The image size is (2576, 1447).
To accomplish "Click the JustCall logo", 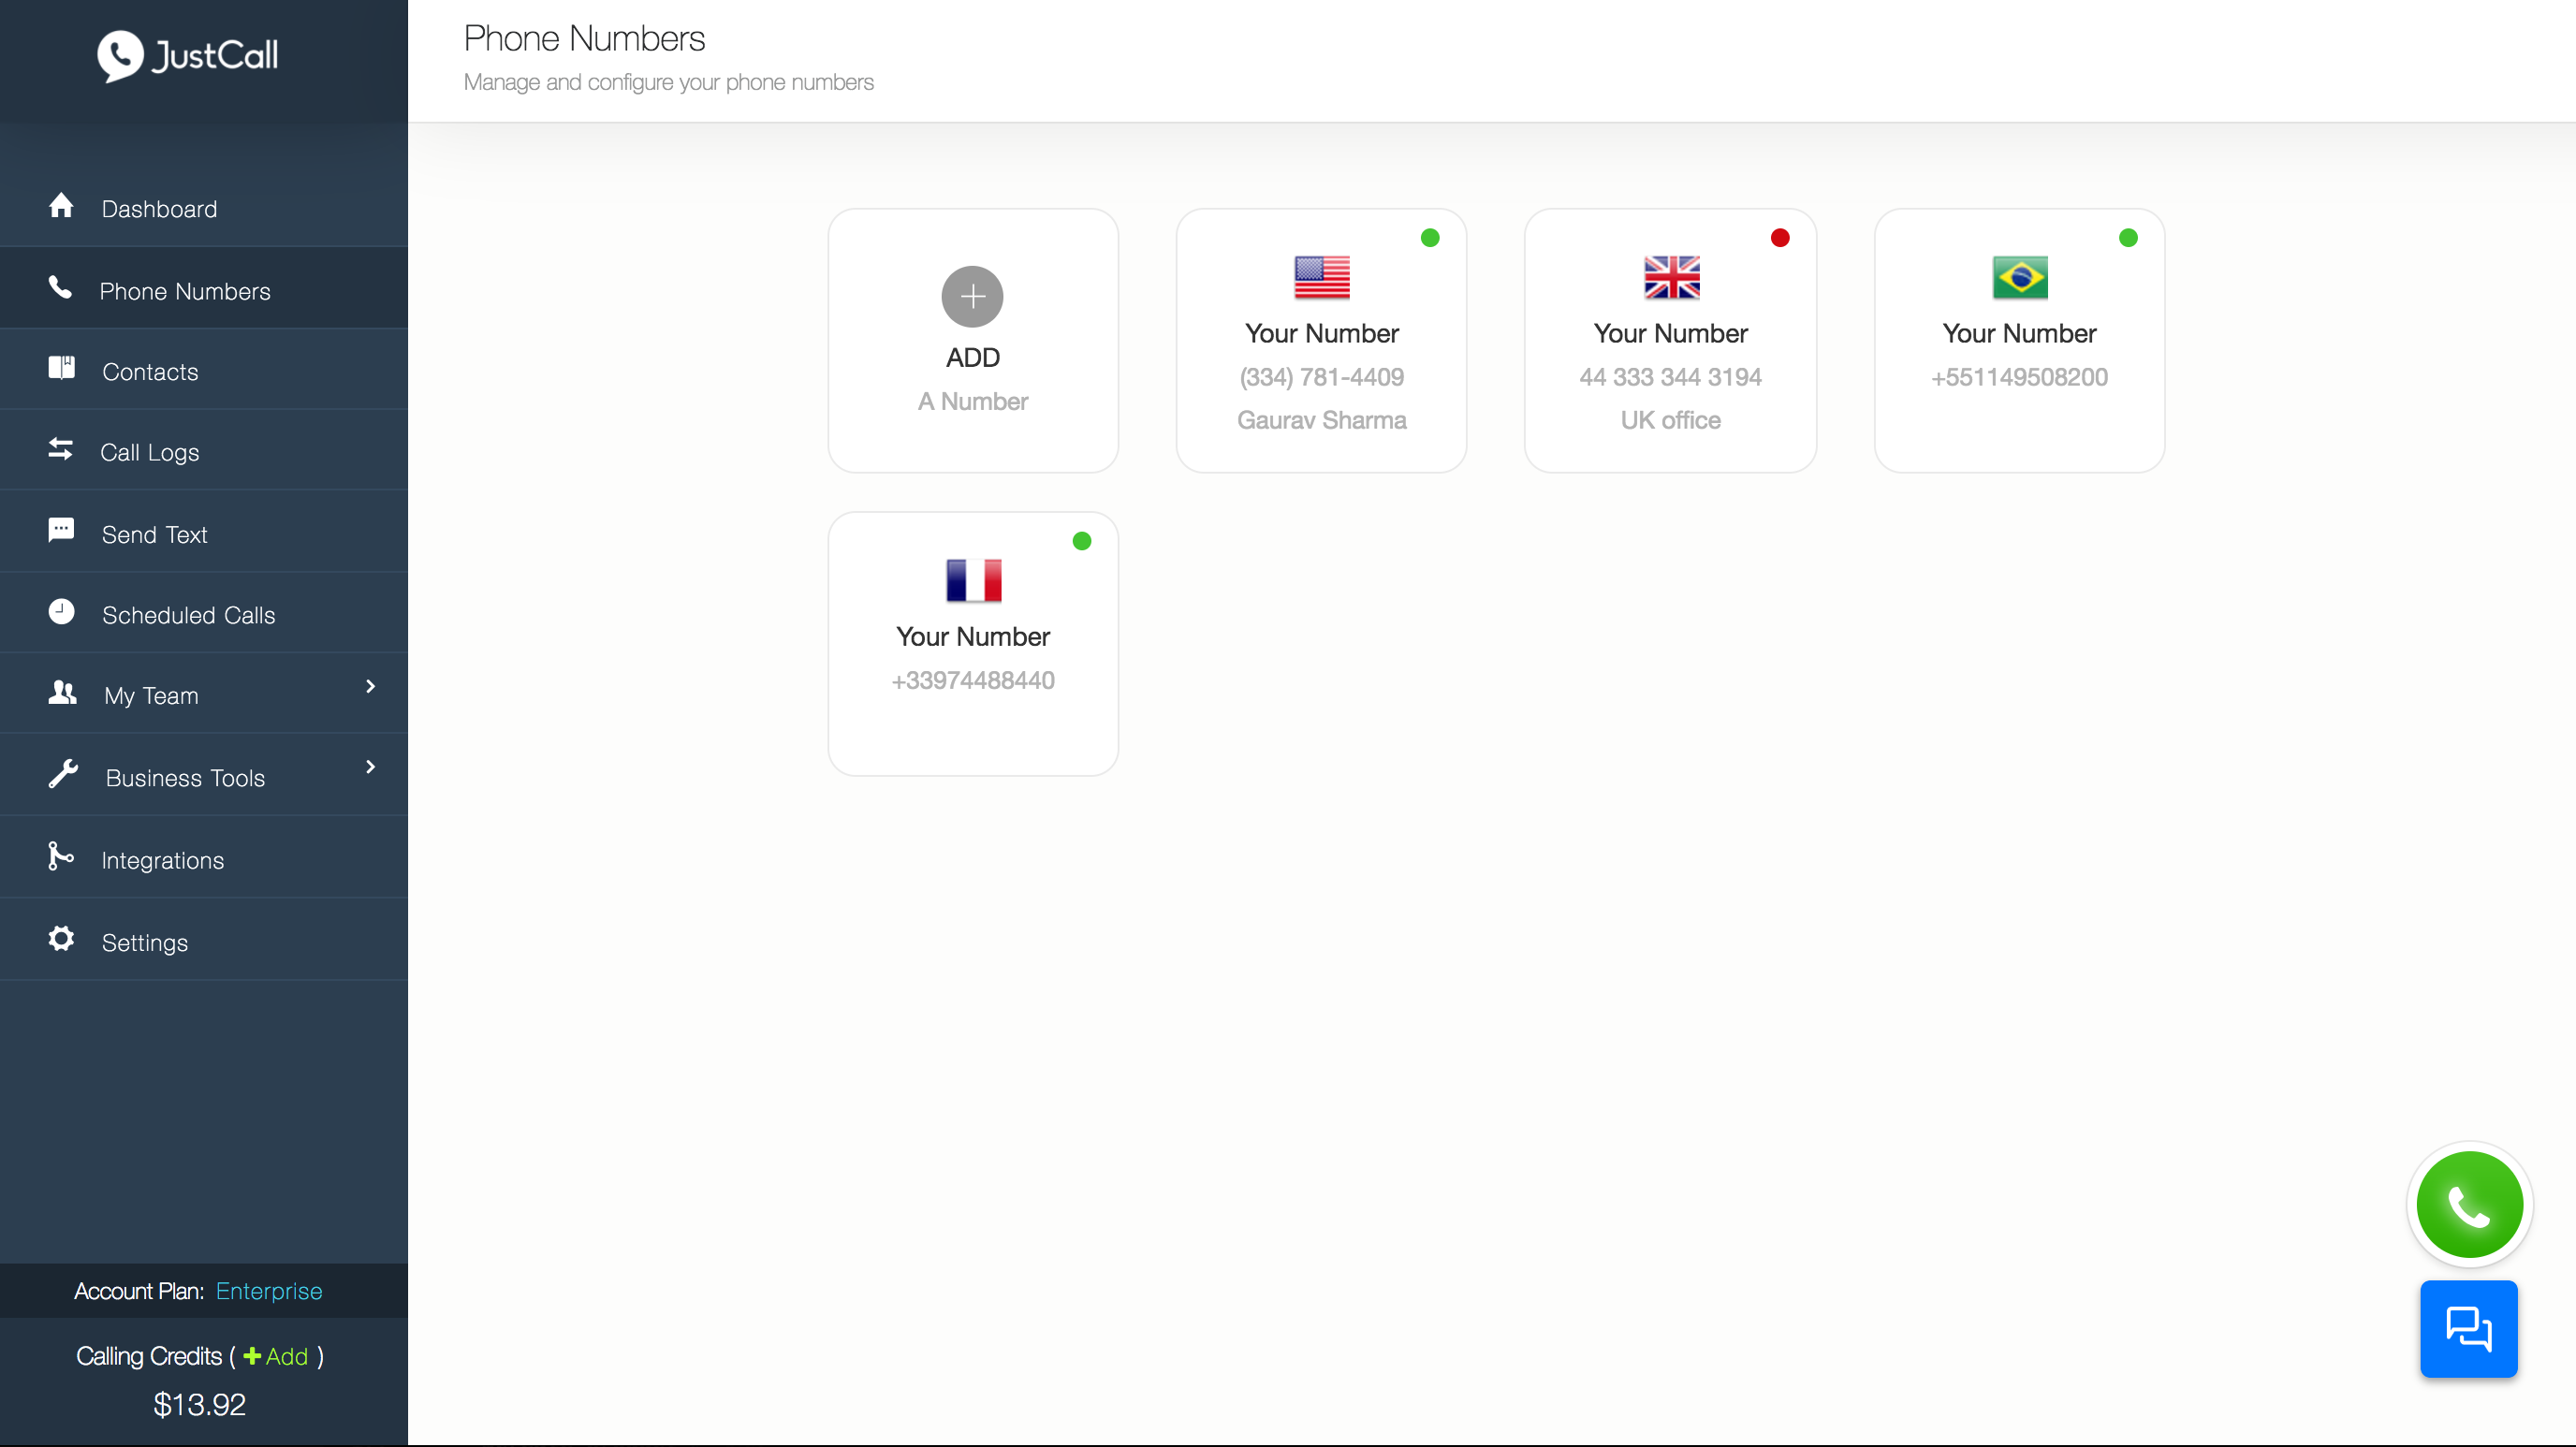I will coord(188,55).
